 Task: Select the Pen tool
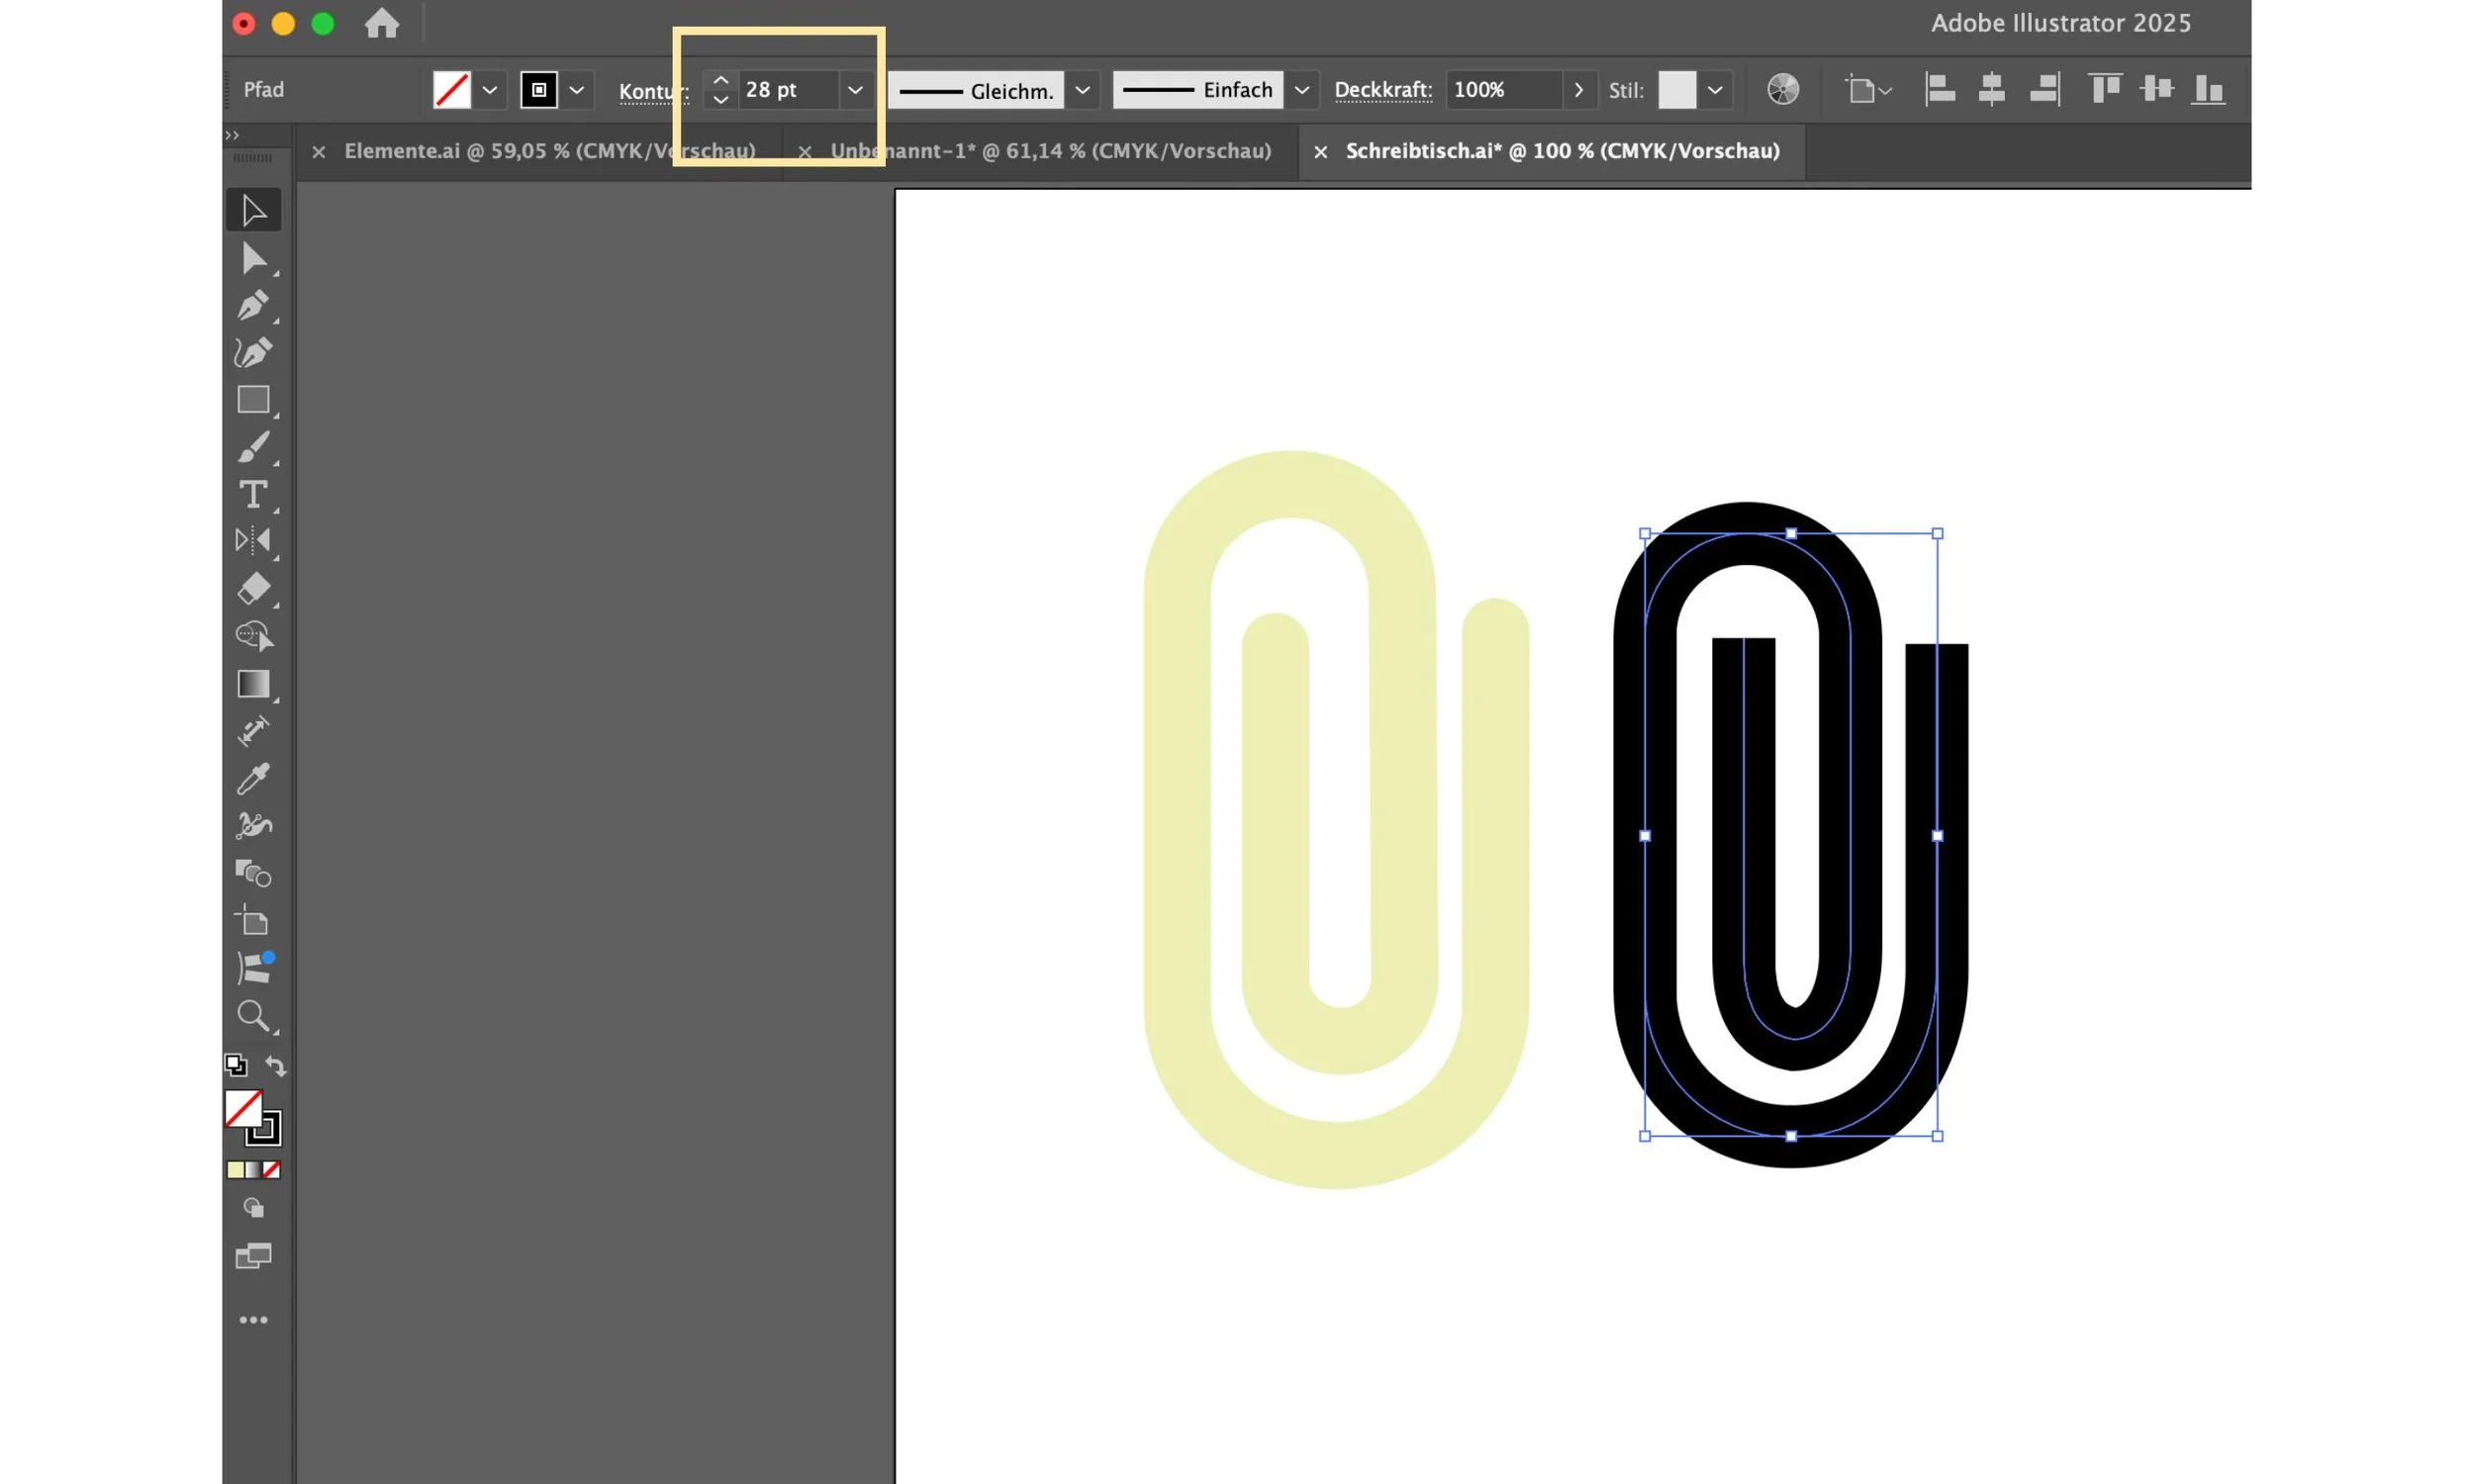click(x=253, y=305)
